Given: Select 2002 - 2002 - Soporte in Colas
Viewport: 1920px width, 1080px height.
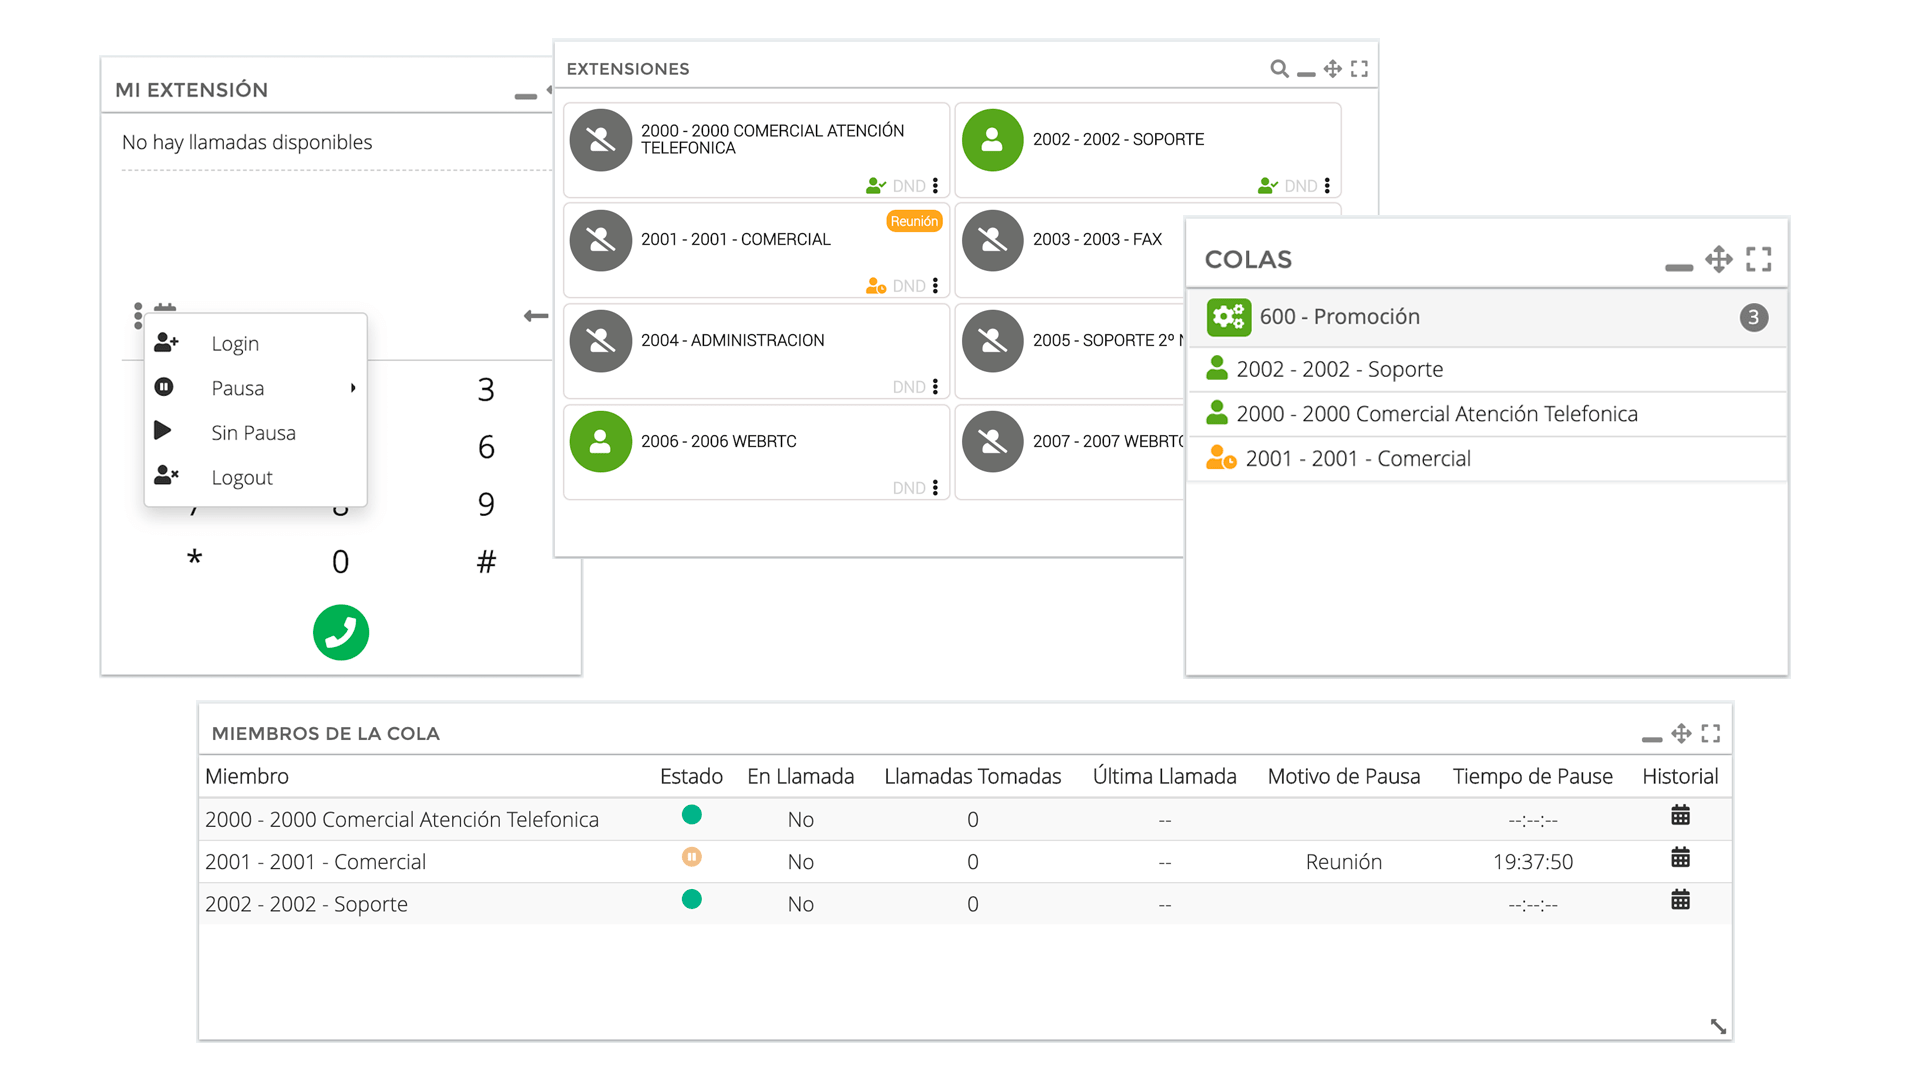Looking at the screenshot, I should 1487,370.
